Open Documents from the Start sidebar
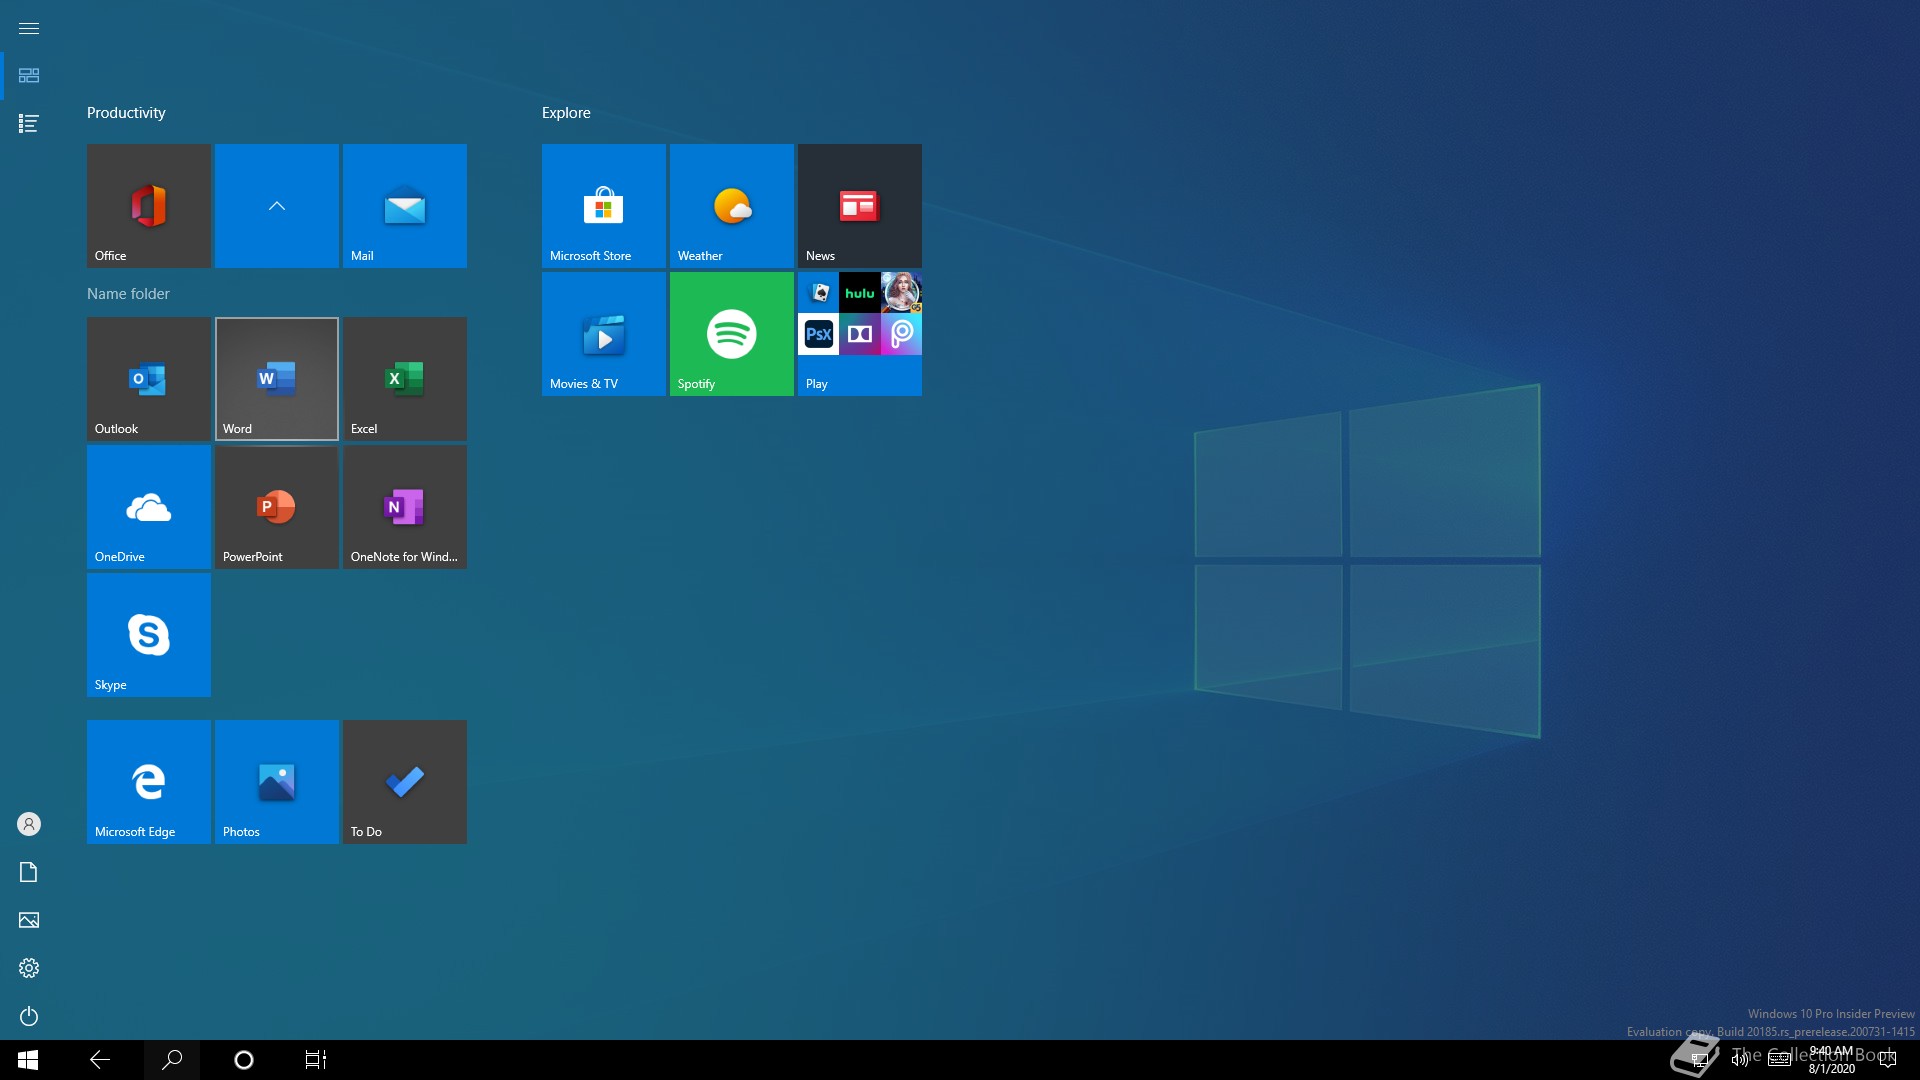The width and height of the screenshot is (1920, 1080). click(29, 872)
